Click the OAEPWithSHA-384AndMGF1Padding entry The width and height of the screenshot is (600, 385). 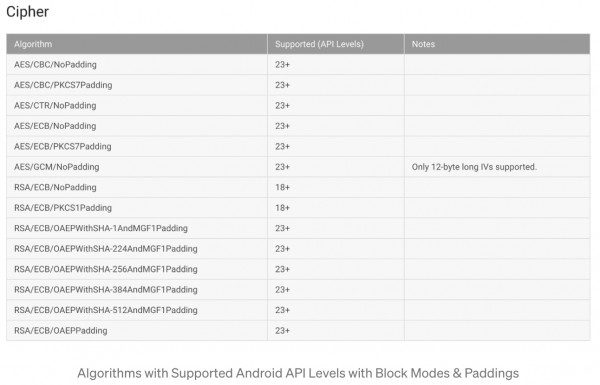(x=106, y=290)
